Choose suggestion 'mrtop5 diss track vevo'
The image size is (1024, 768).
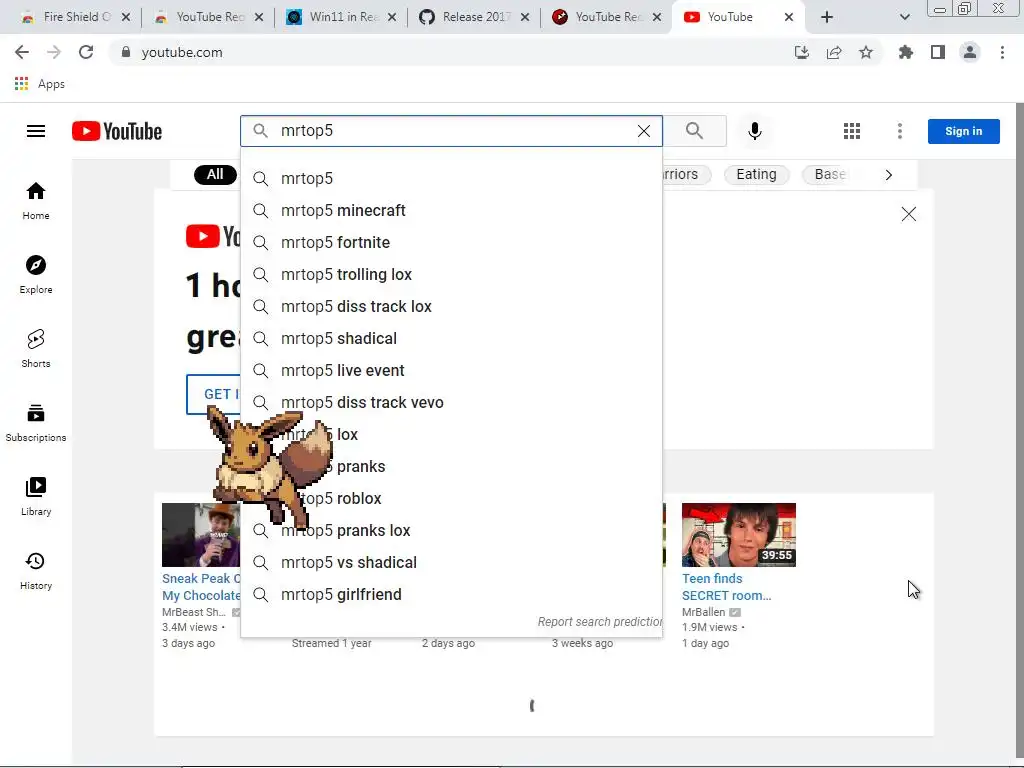tap(451, 402)
